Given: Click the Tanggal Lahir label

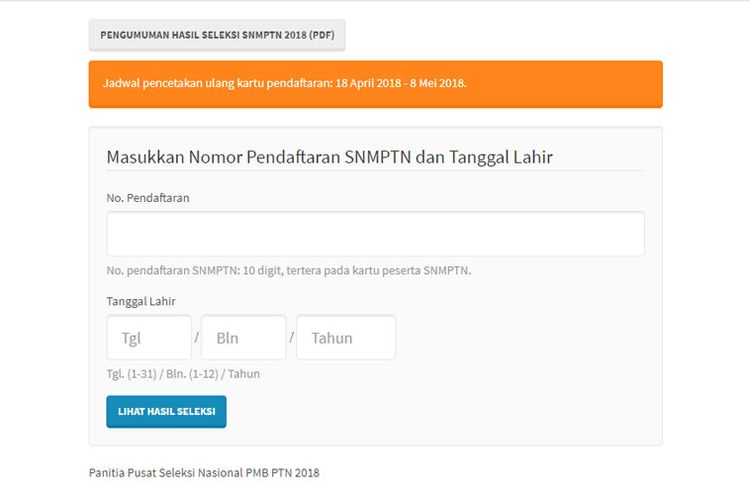Looking at the screenshot, I should click(141, 301).
